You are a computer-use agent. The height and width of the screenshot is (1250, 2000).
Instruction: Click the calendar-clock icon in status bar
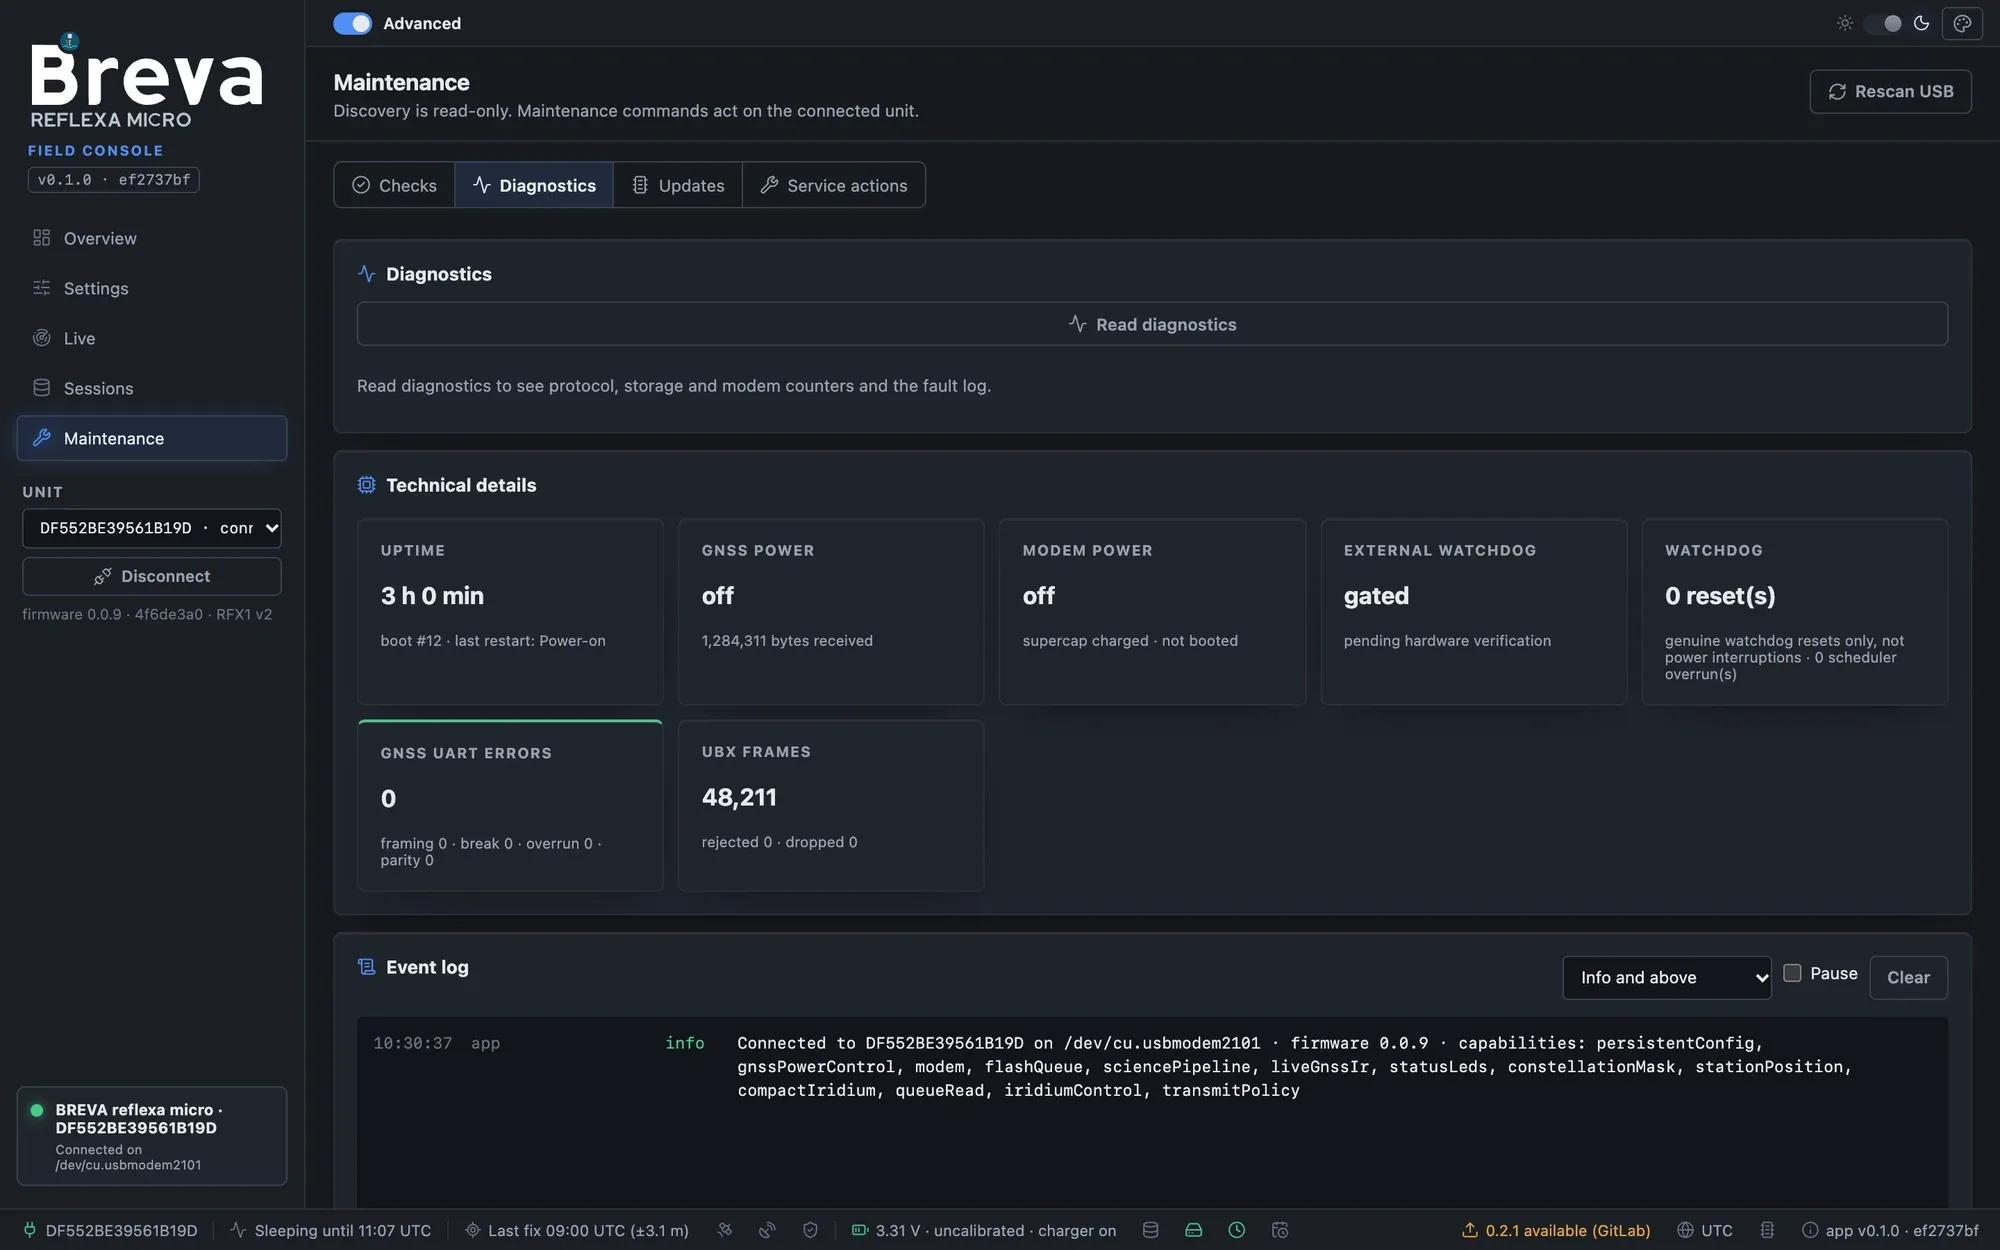(x=1280, y=1230)
